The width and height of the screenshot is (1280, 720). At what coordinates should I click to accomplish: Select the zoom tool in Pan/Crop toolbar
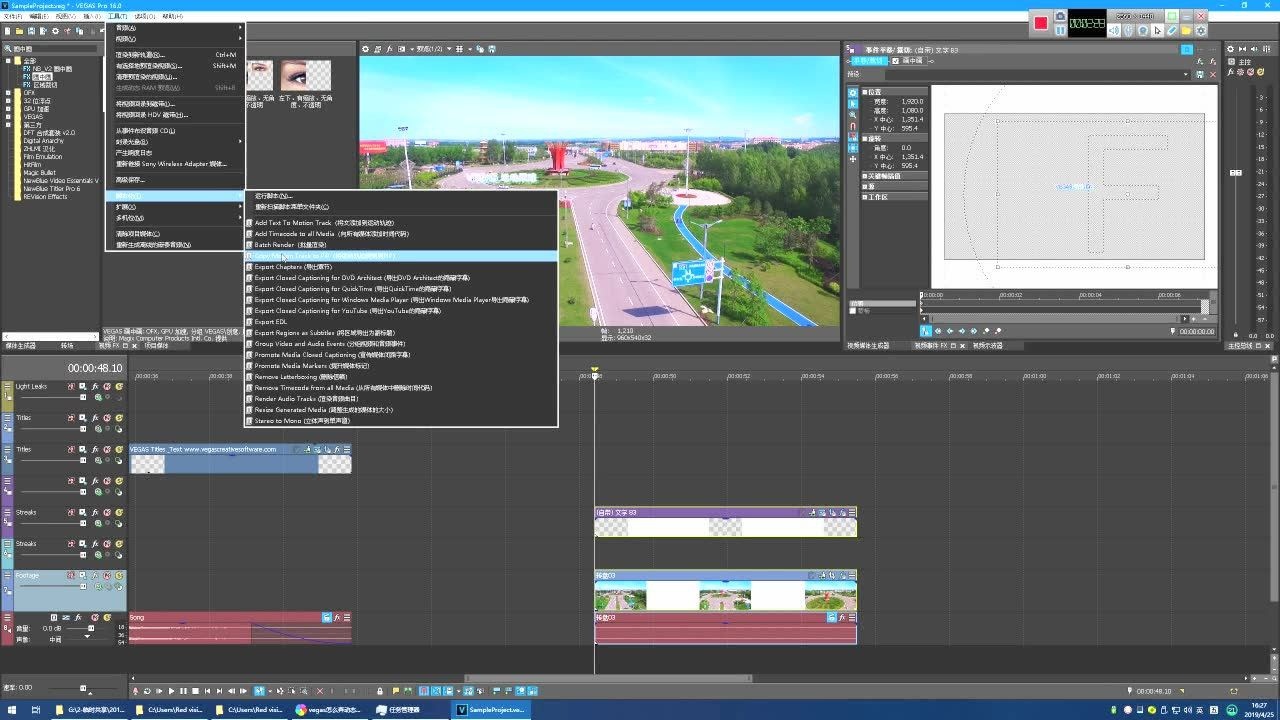[853, 114]
